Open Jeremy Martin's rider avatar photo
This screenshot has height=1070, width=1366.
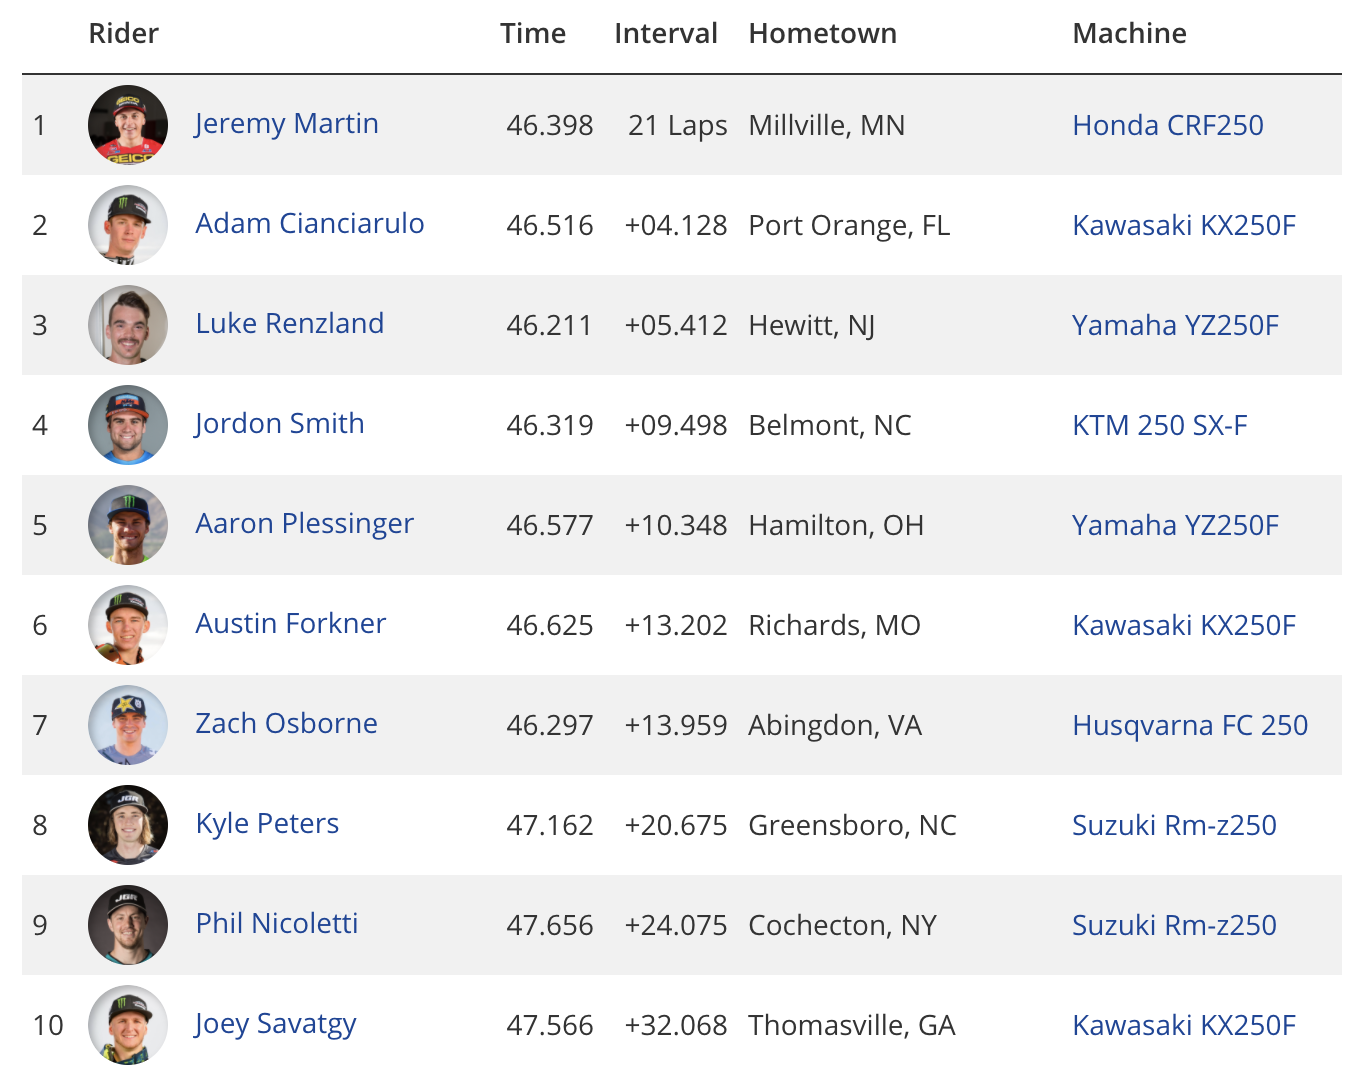128,125
